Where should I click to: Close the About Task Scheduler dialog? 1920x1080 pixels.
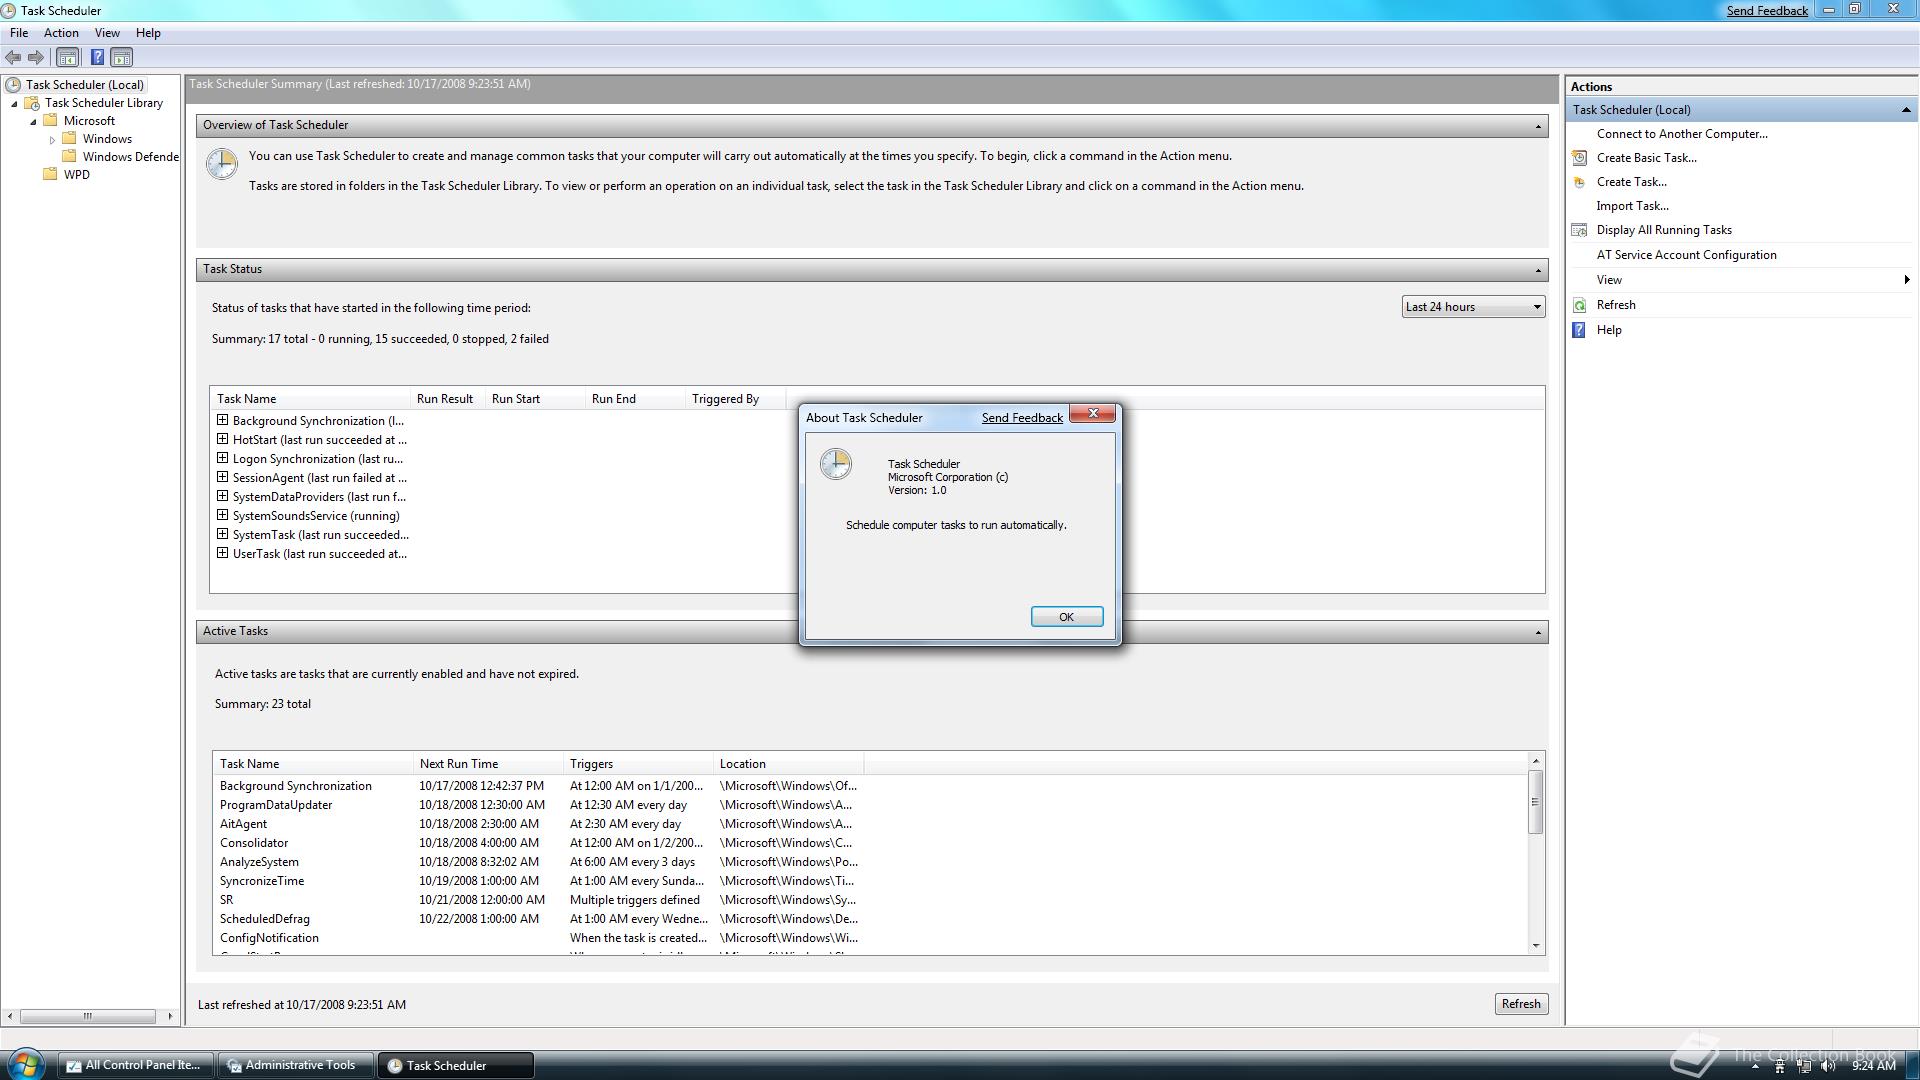1093,413
